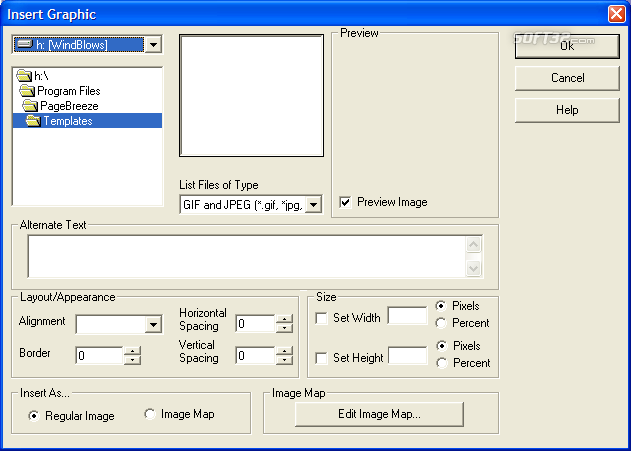Click the h:\ root folder icon
This screenshot has height=451, width=631.
point(24,76)
